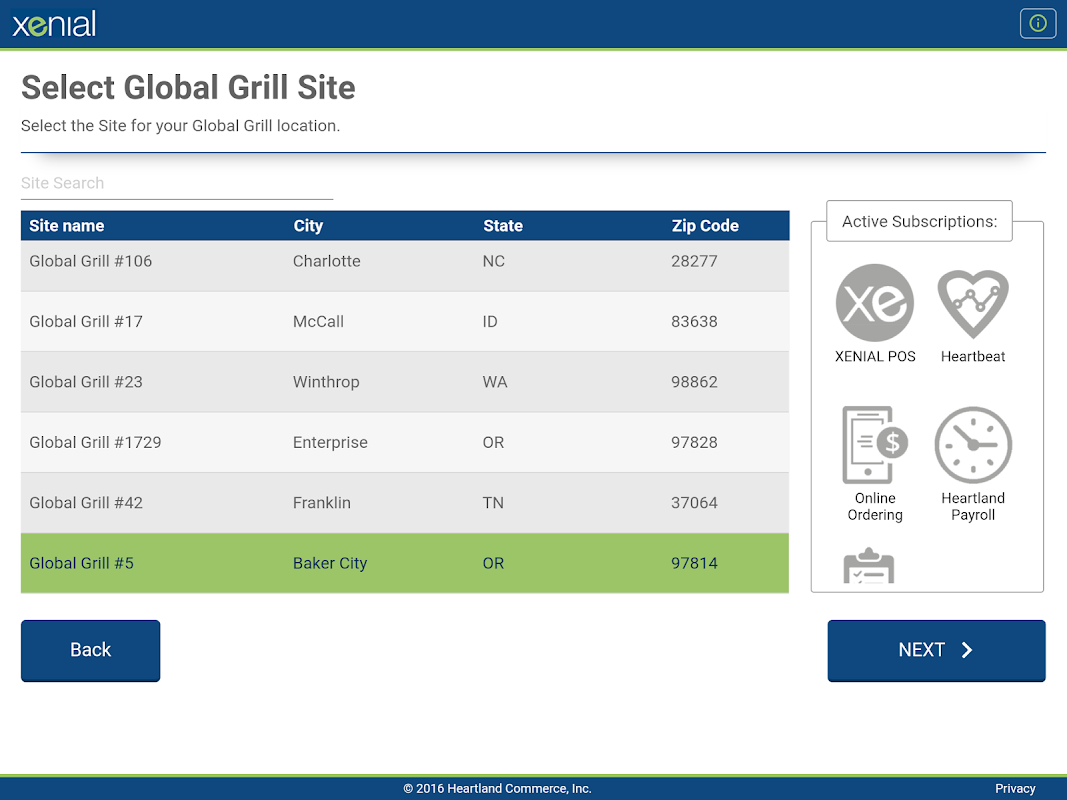
Task: Click the ID state cell
Action: pos(490,322)
